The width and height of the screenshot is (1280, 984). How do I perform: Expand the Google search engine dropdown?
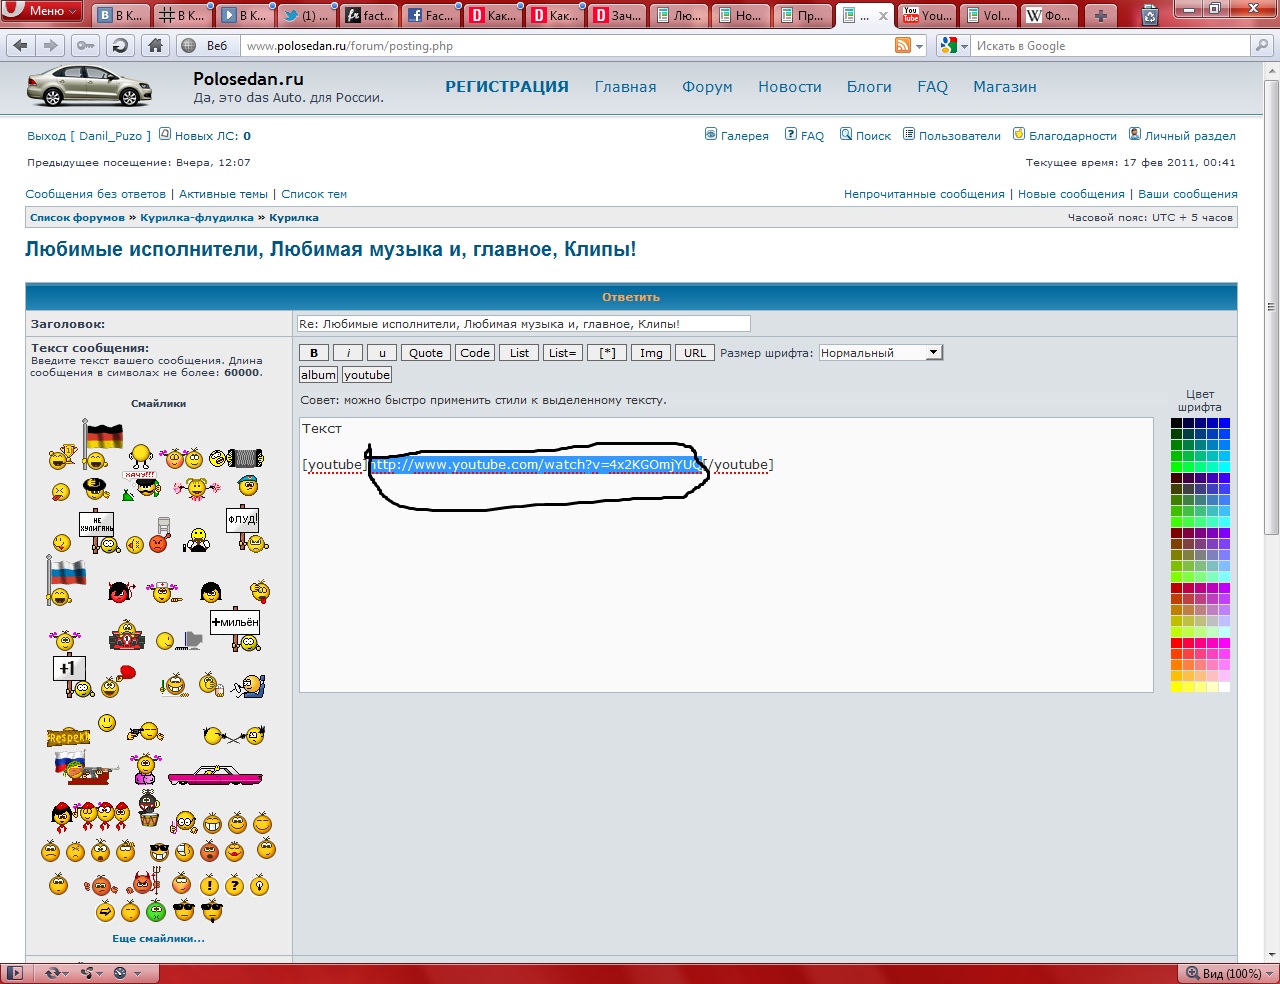point(951,46)
